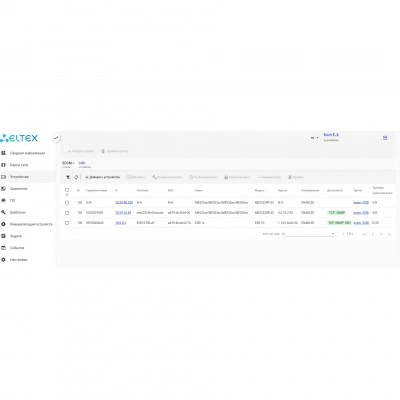
Task: Open the network maps item in the sidebar
Action: coord(19,165)
